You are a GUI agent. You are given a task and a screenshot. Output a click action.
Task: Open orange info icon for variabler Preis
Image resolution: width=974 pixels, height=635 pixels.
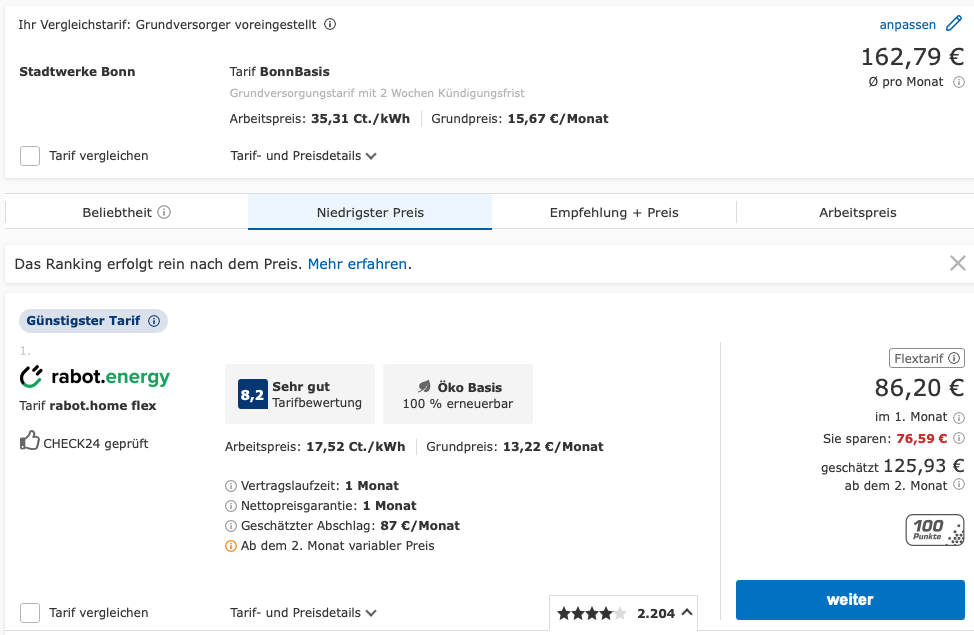tap(231, 546)
